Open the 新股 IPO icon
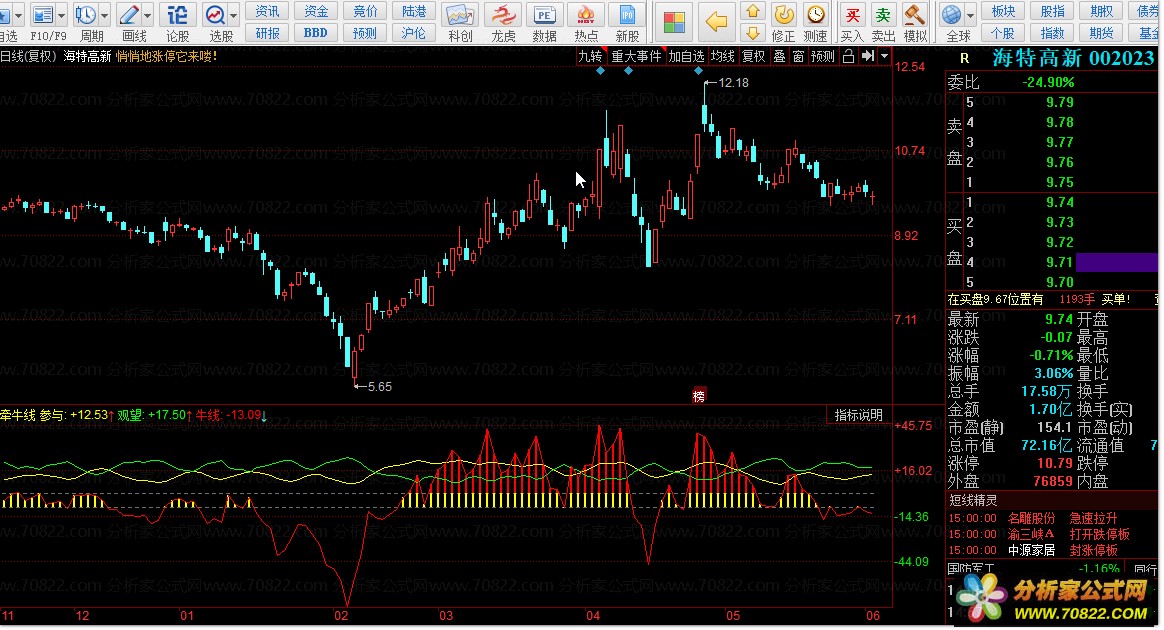1164x630 pixels. click(627, 15)
